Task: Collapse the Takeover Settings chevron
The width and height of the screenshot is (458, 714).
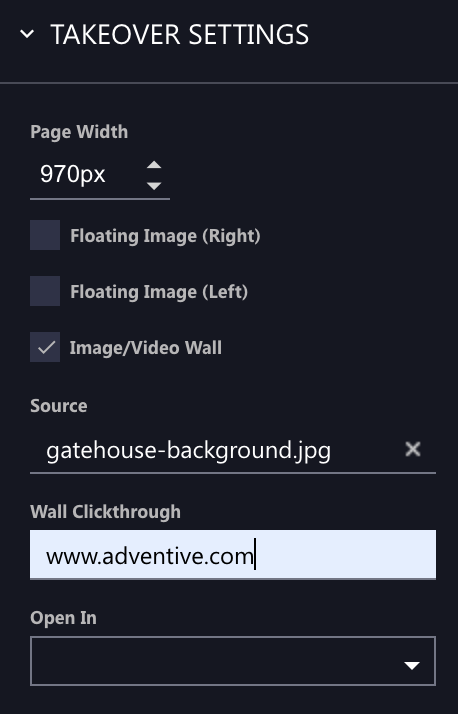Action: pos(27,34)
